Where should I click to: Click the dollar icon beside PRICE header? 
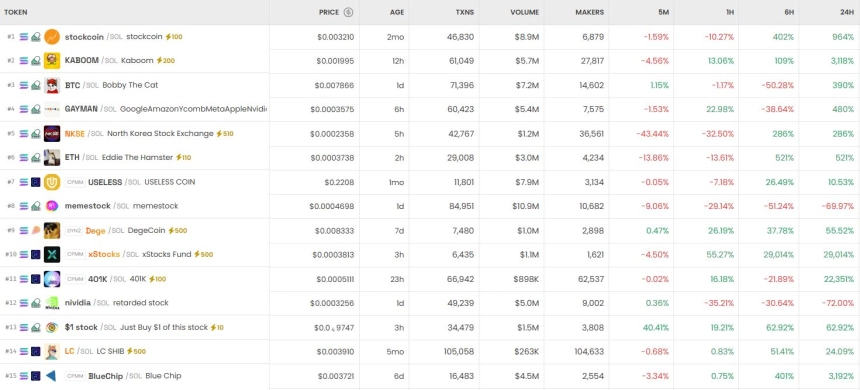pyautogui.click(x=348, y=12)
